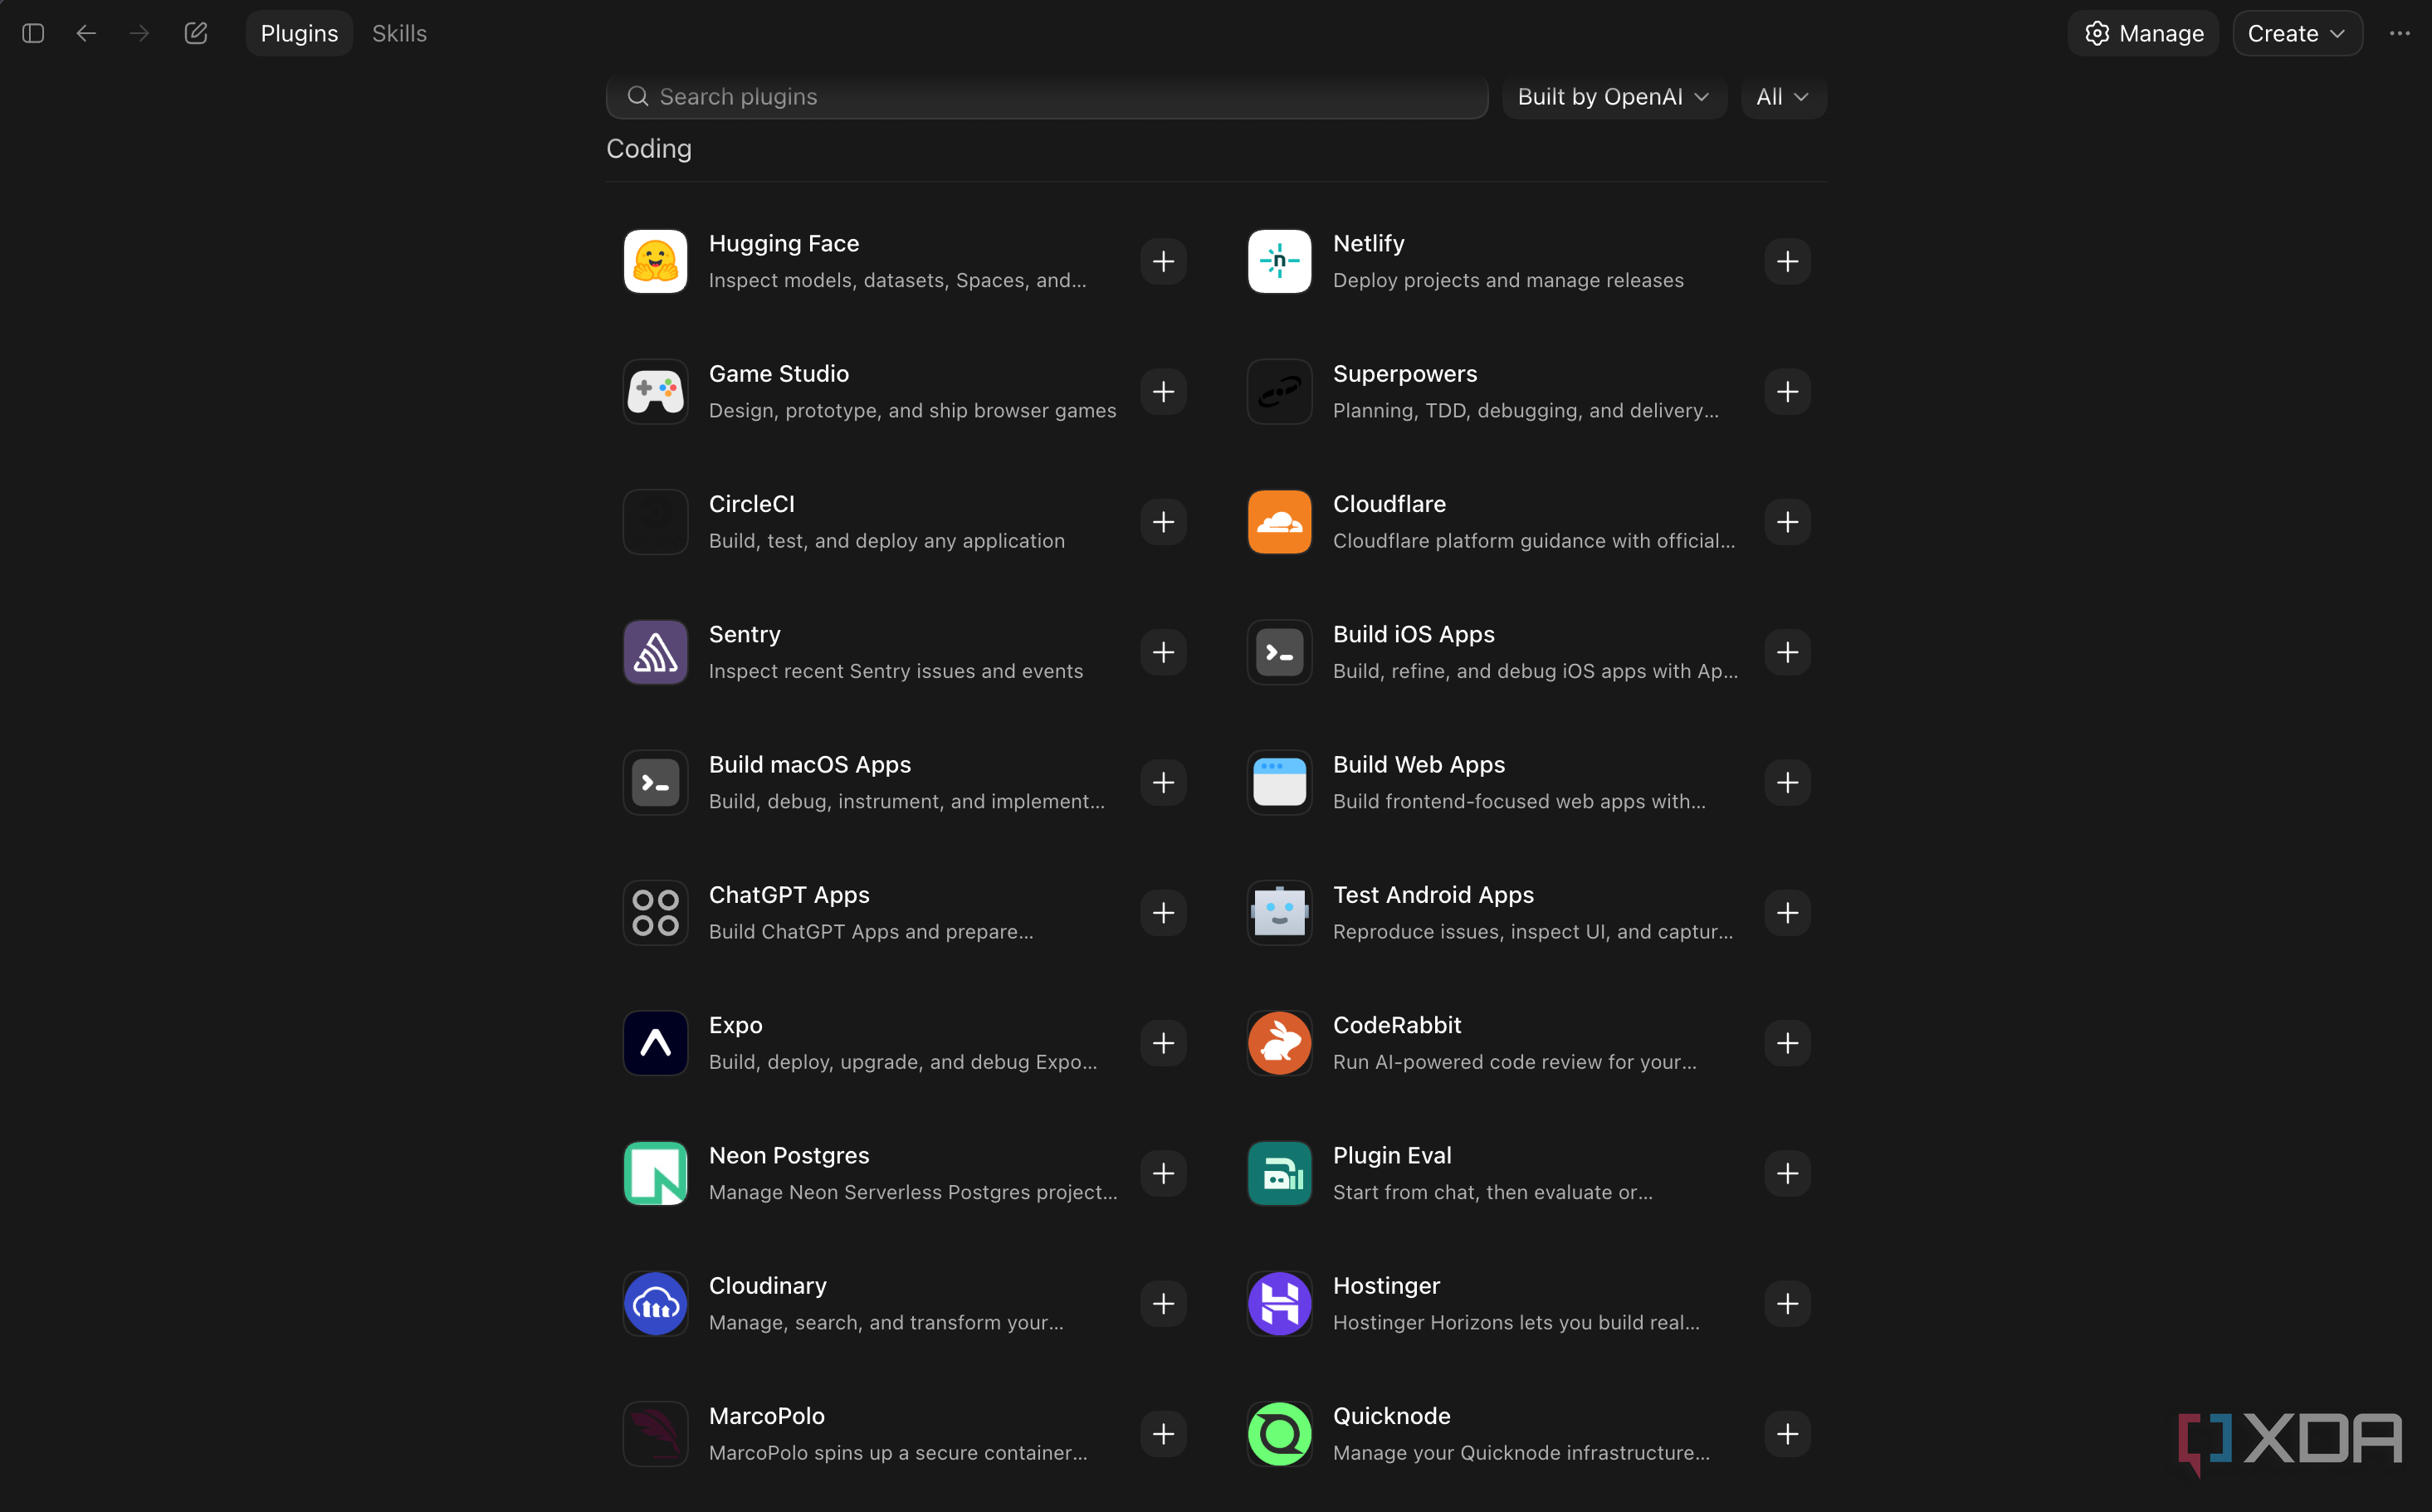Click the Neon Postgres plugin icon
Screen dimensions: 2432x1512
pos(655,1173)
